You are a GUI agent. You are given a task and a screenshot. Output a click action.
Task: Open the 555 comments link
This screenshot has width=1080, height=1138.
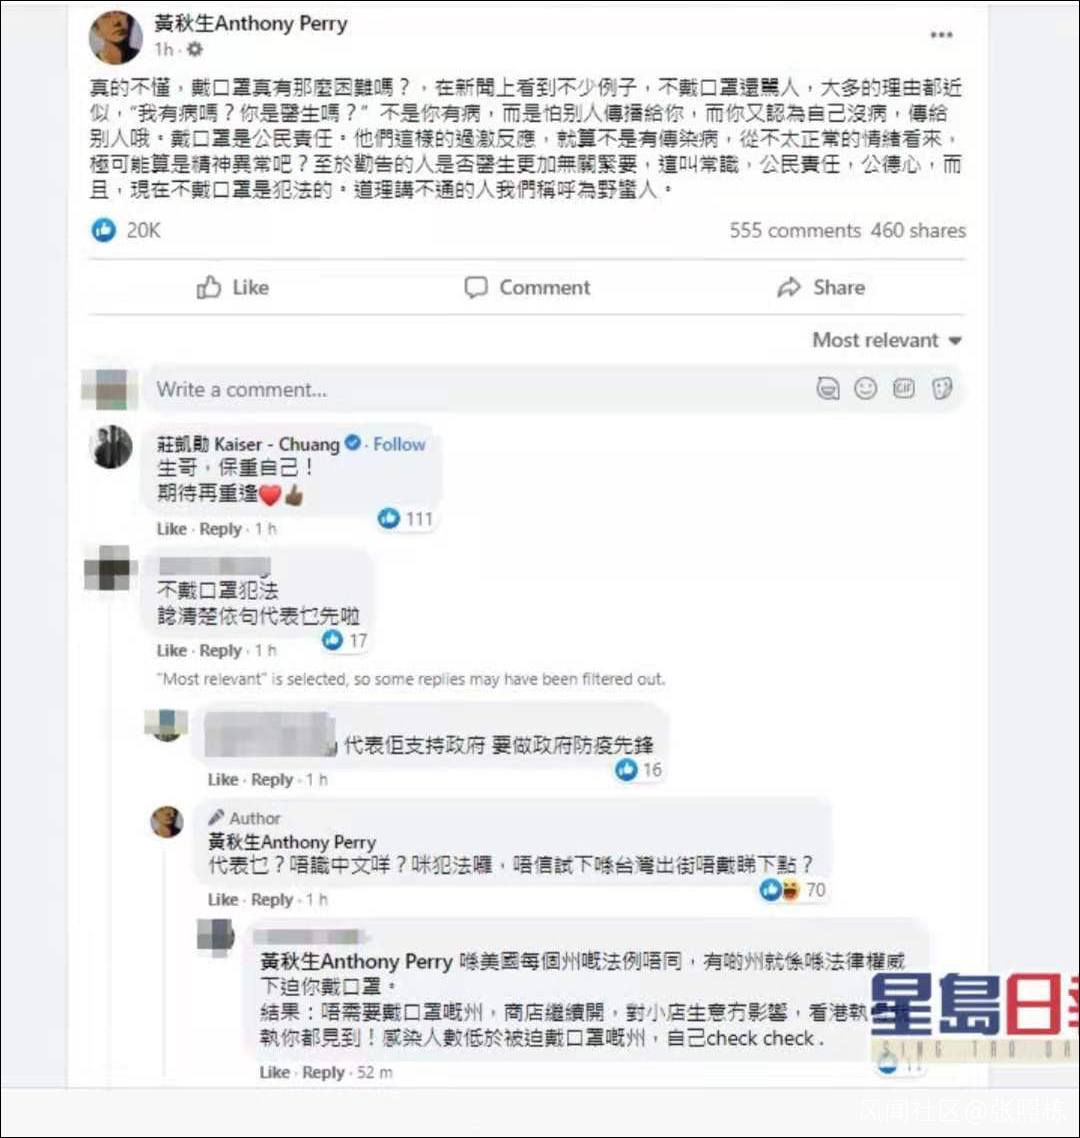tap(795, 230)
